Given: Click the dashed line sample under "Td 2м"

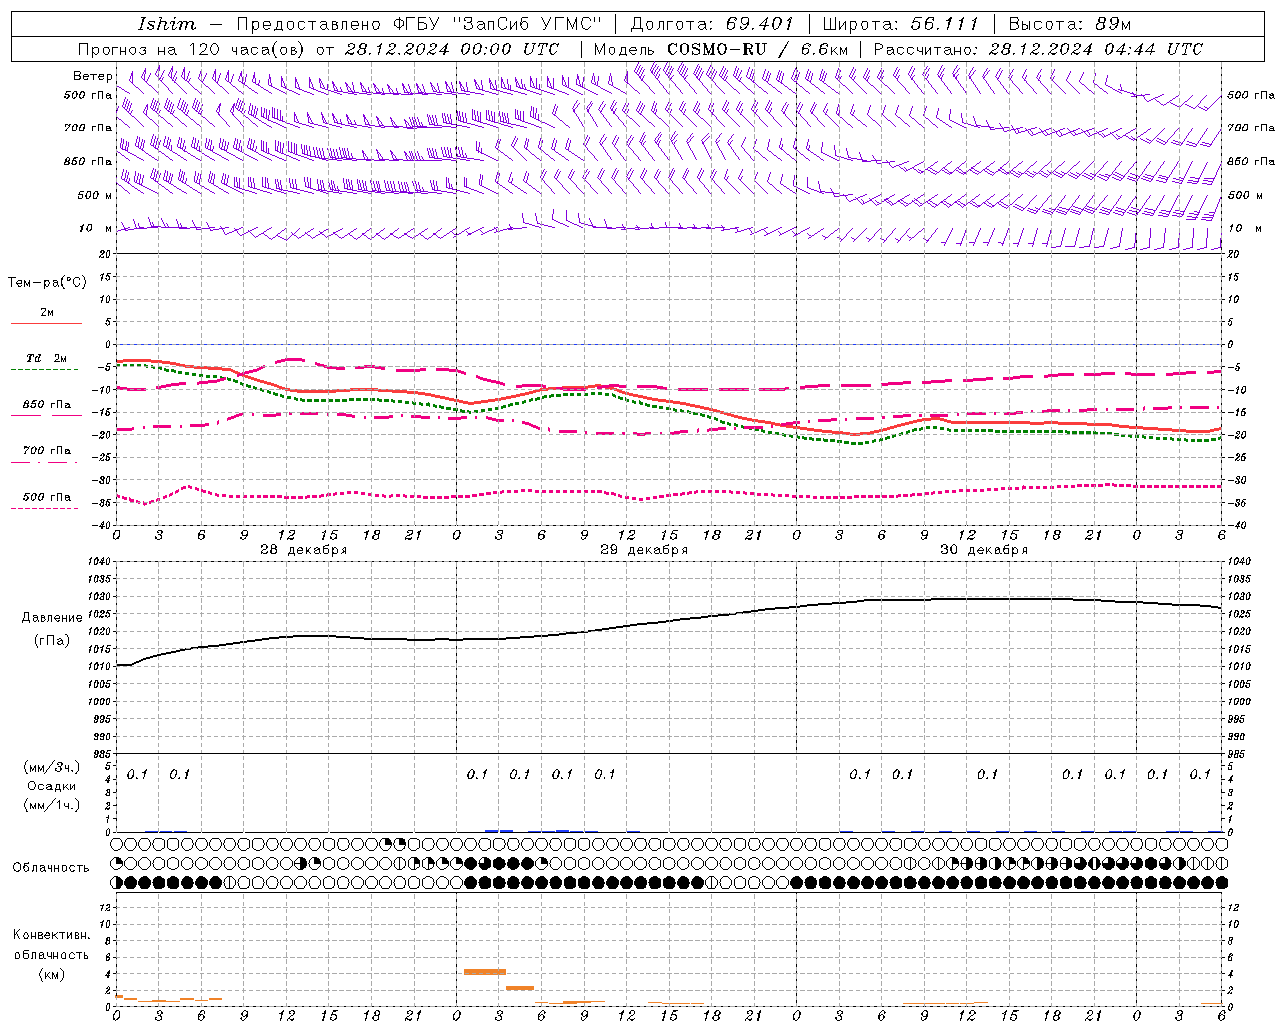Looking at the screenshot, I should coord(44,369).
